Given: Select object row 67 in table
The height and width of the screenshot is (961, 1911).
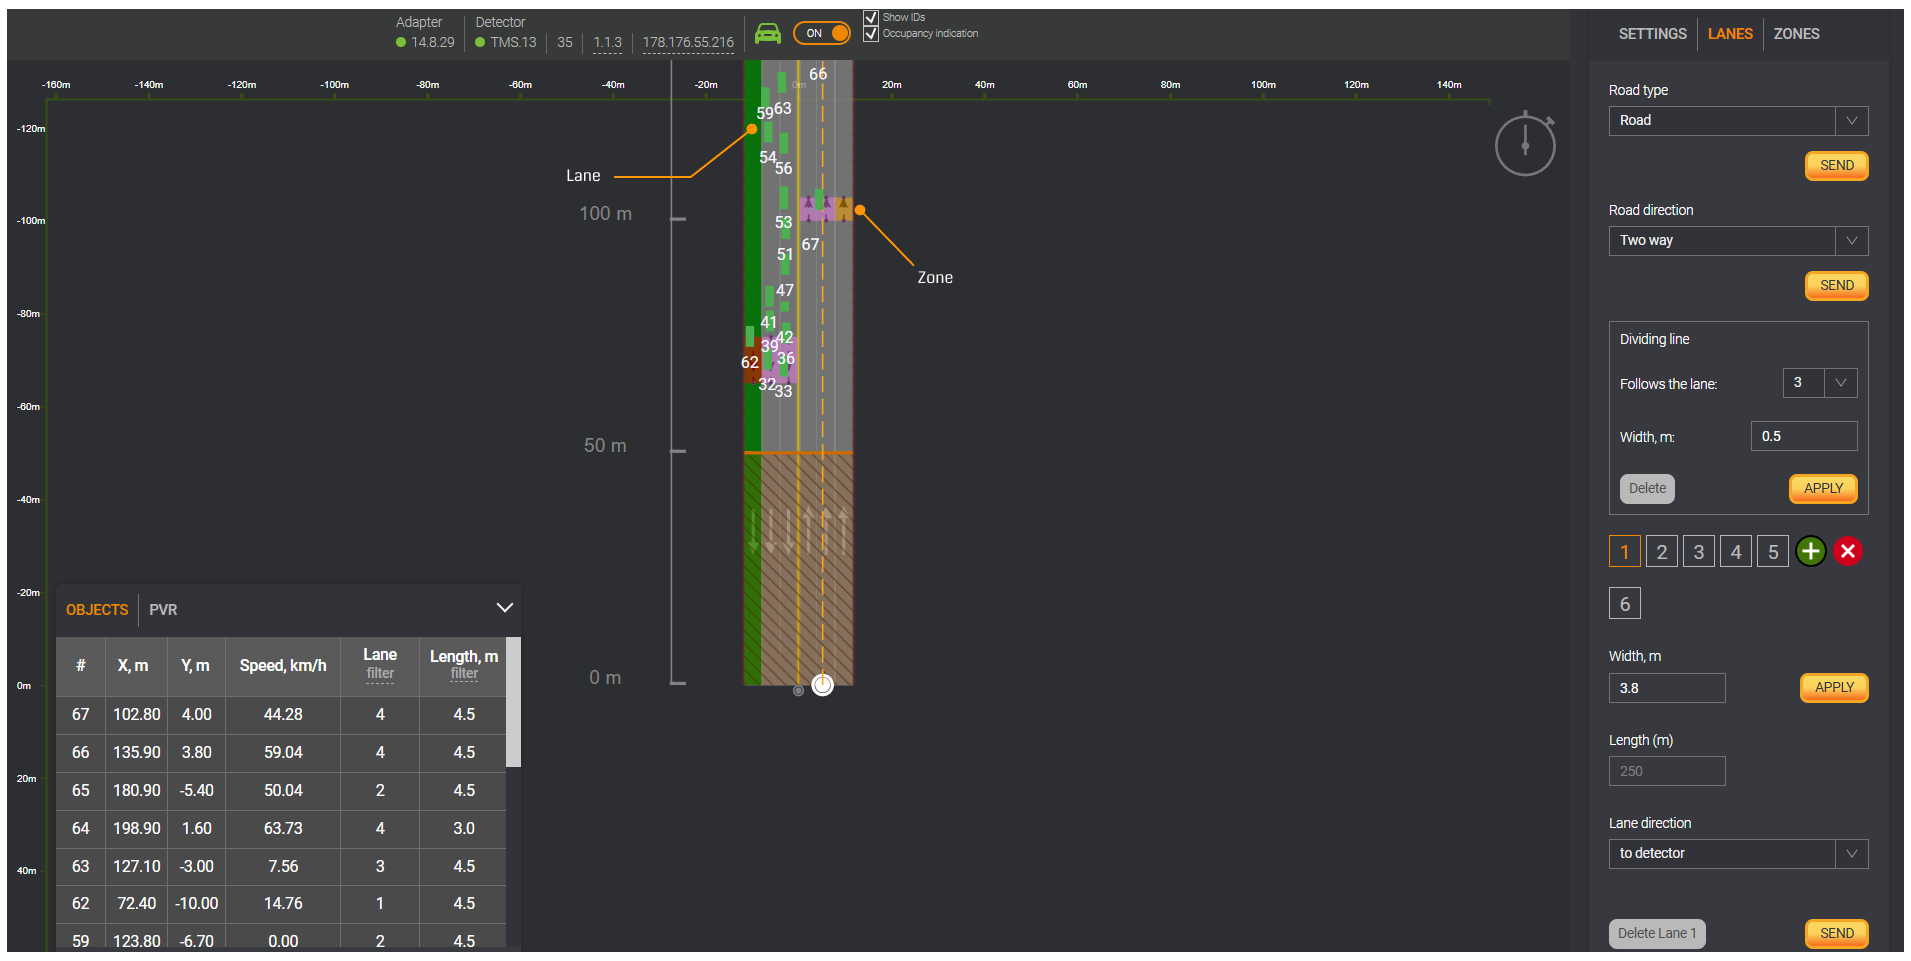Looking at the screenshot, I should coord(281,715).
